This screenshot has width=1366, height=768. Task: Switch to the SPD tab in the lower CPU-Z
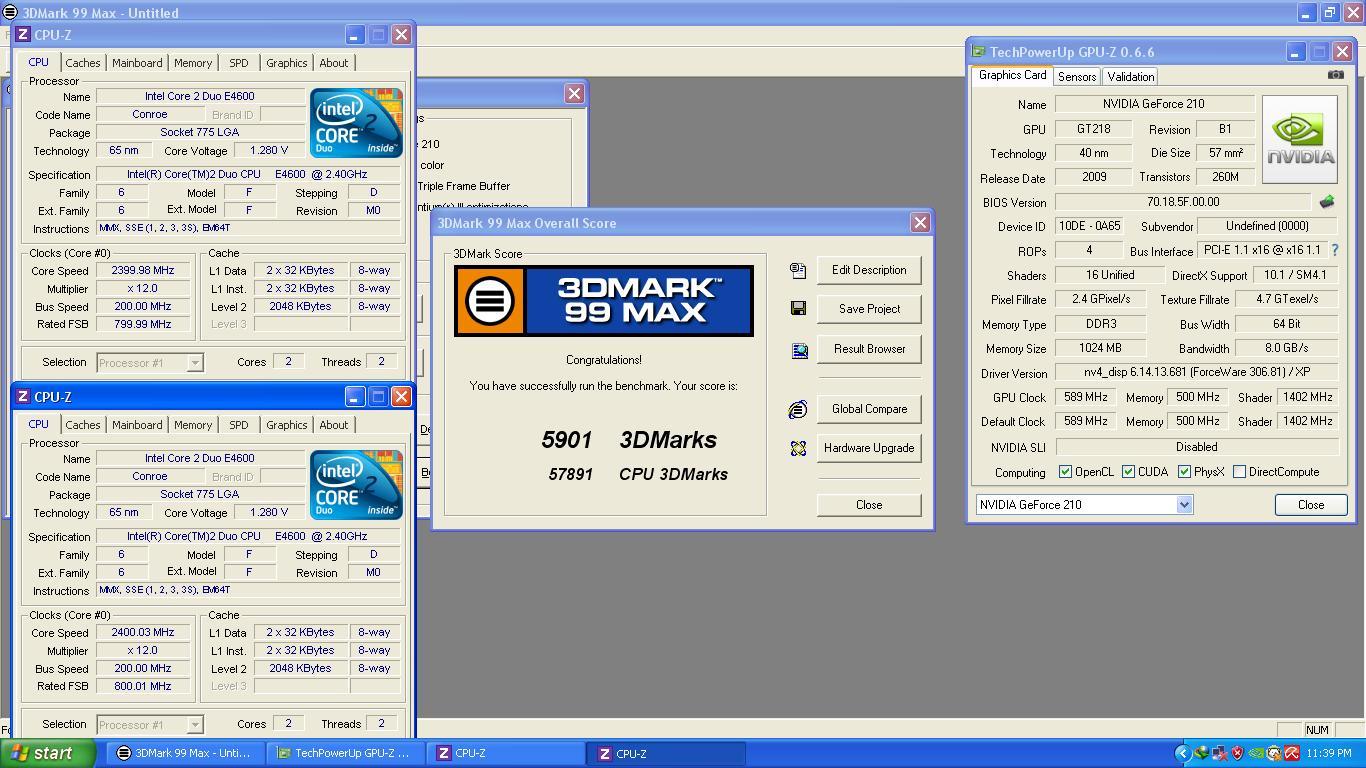pyautogui.click(x=238, y=425)
